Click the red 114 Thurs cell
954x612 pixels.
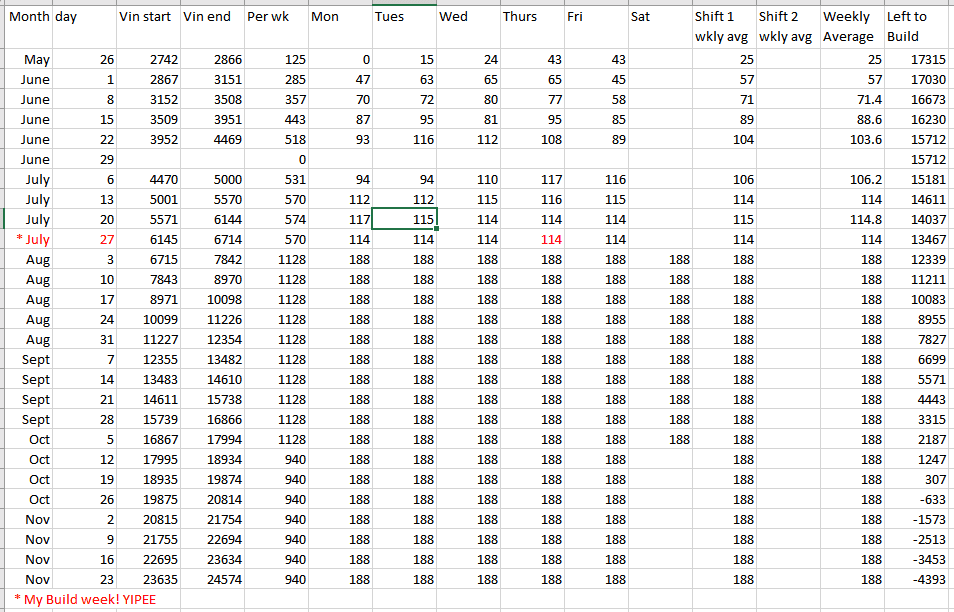click(532, 240)
